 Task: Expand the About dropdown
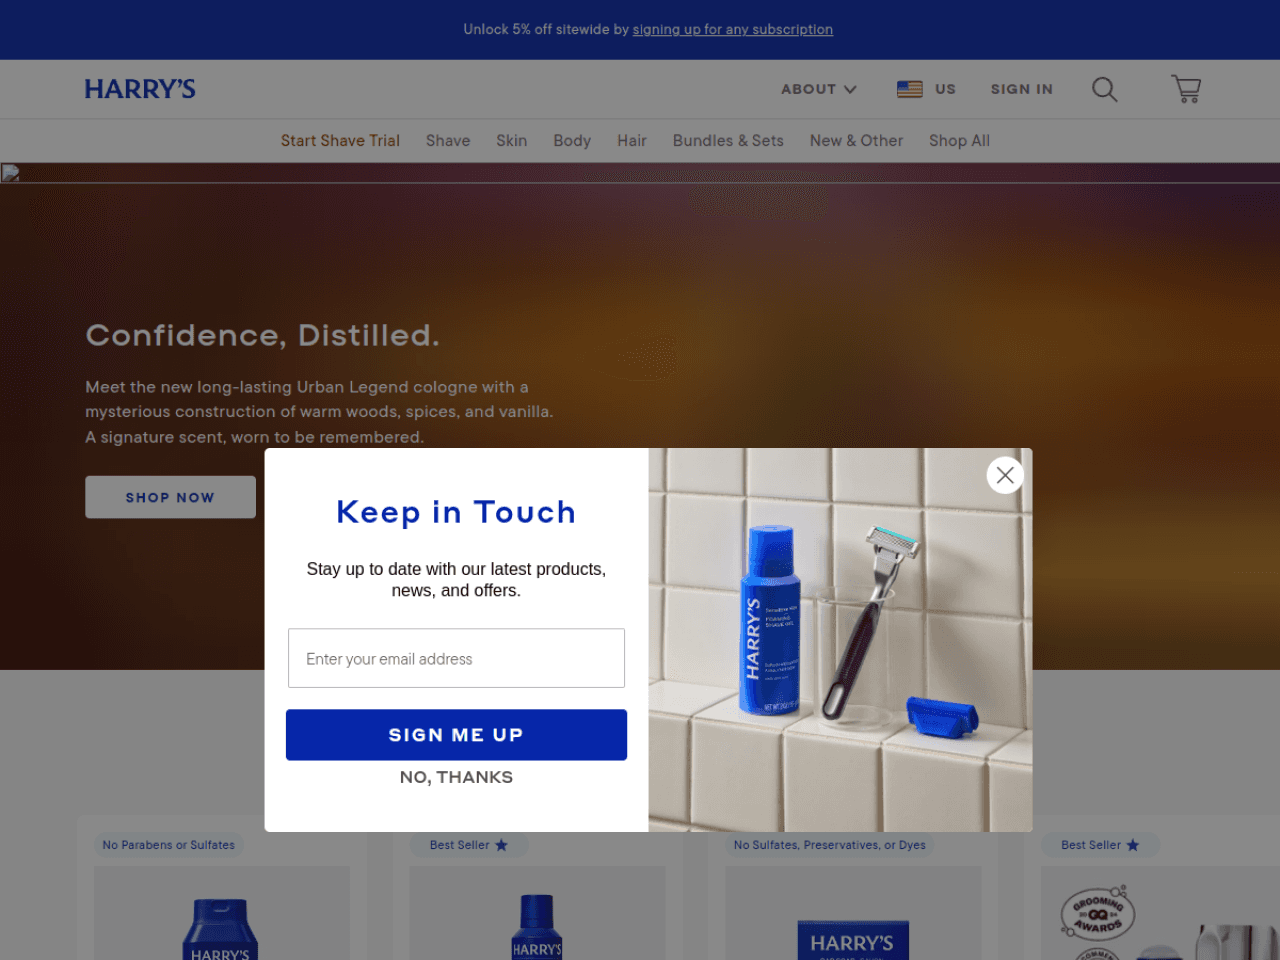click(x=819, y=89)
